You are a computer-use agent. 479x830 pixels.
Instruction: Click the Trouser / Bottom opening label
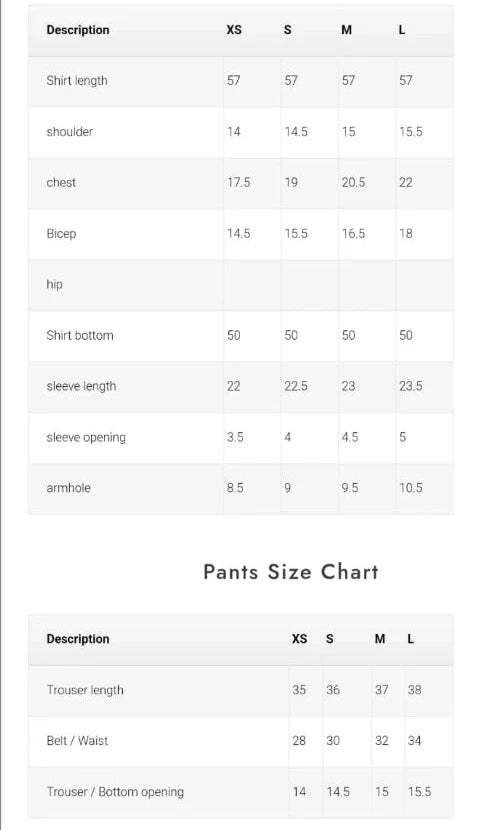[115, 792]
